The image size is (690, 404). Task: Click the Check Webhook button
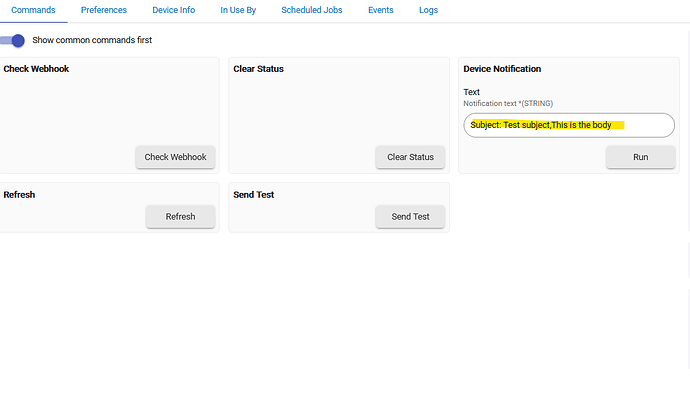click(175, 157)
